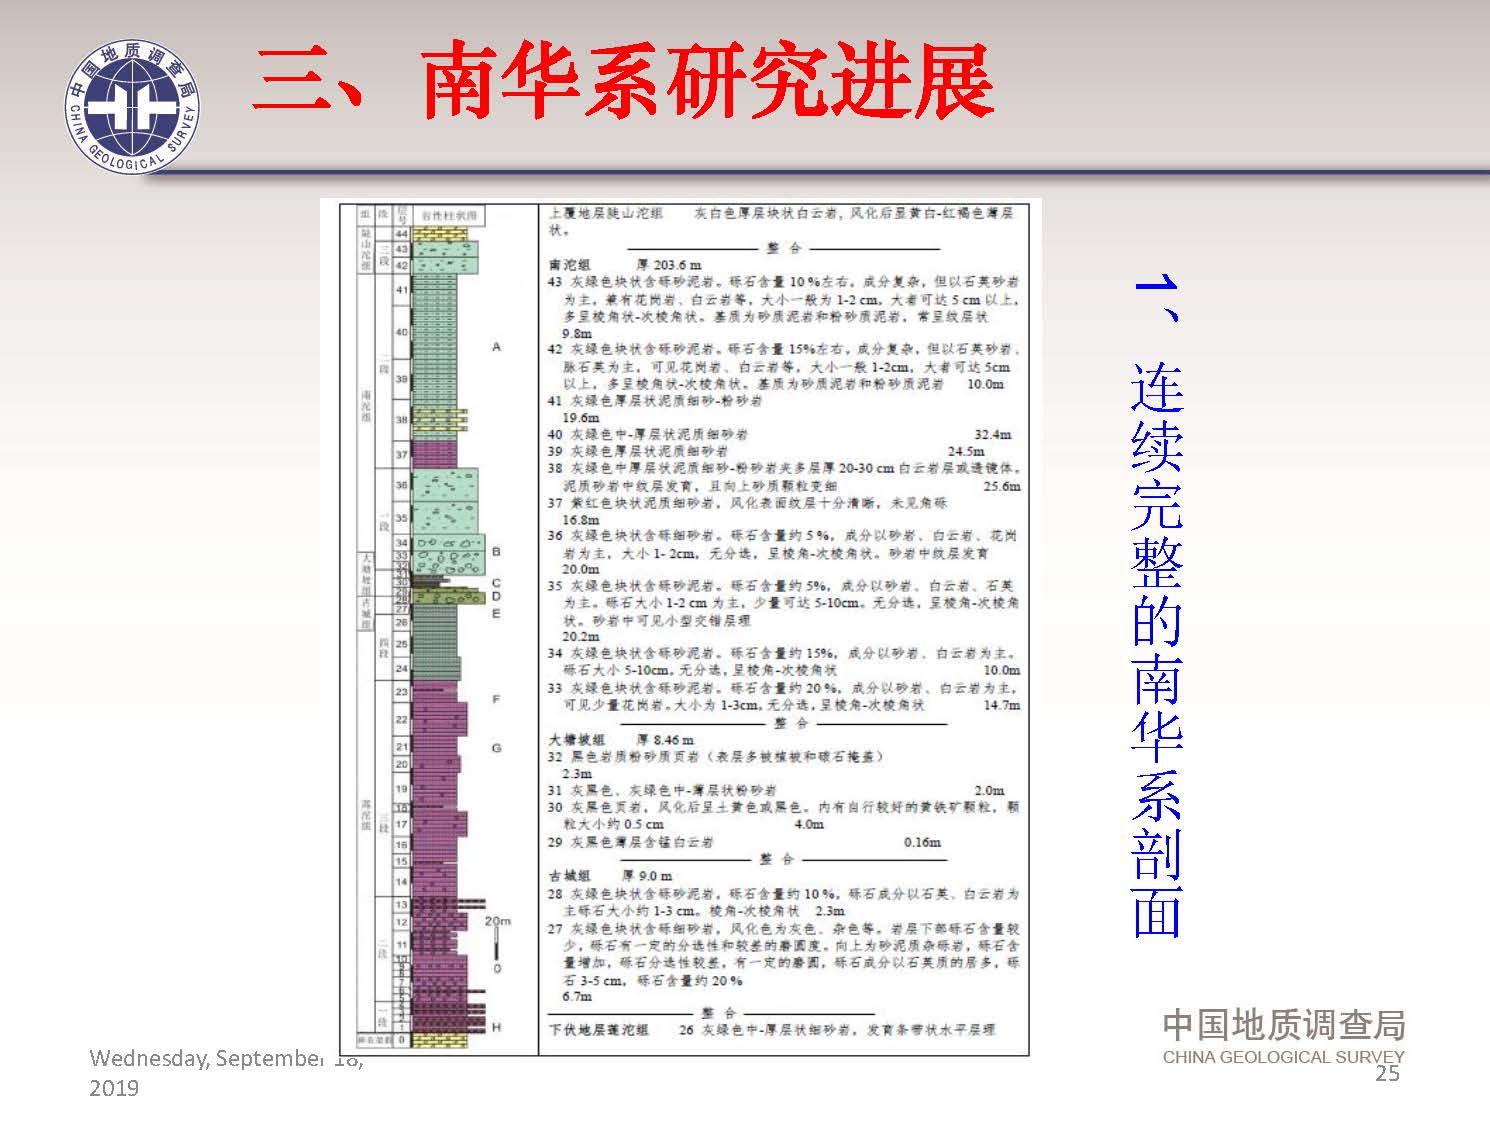Viewport: 1490px width, 1125px height.
Task: Click bottom line 下伏地层莲沱组
Action: coord(599,1029)
